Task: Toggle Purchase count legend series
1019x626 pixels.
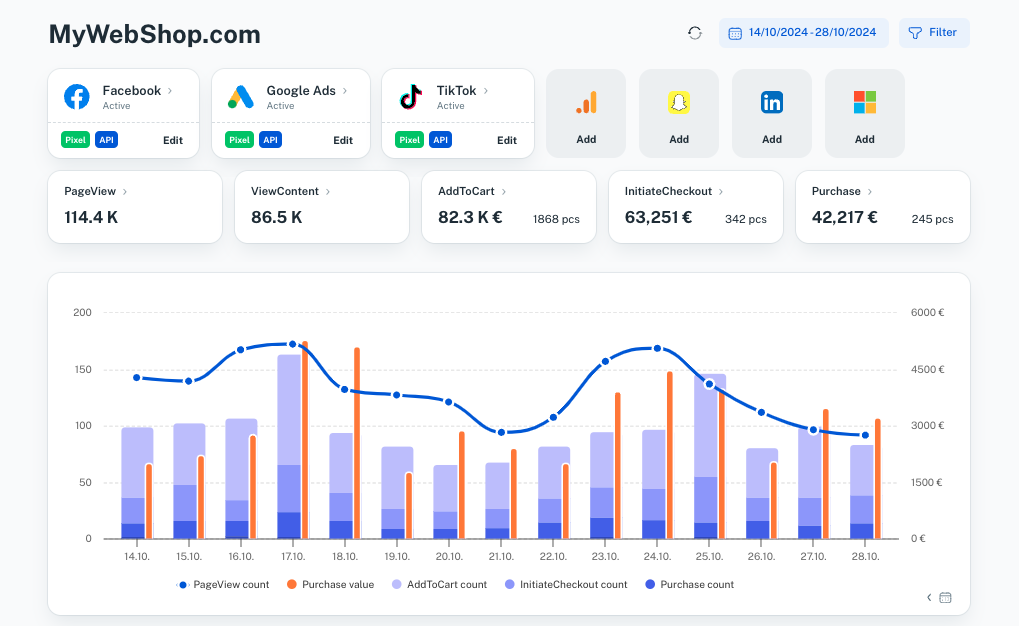Action: tap(690, 584)
